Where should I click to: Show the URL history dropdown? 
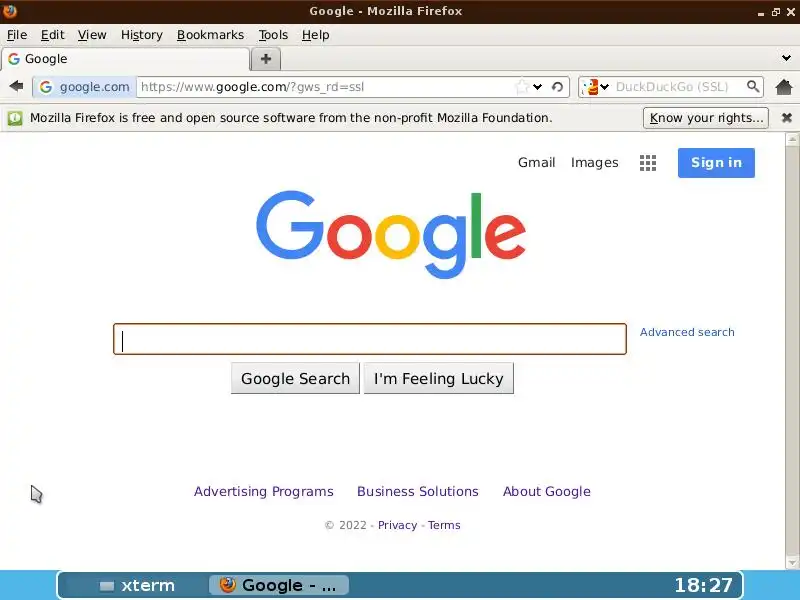pyautogui.click(x=537, y=87)
